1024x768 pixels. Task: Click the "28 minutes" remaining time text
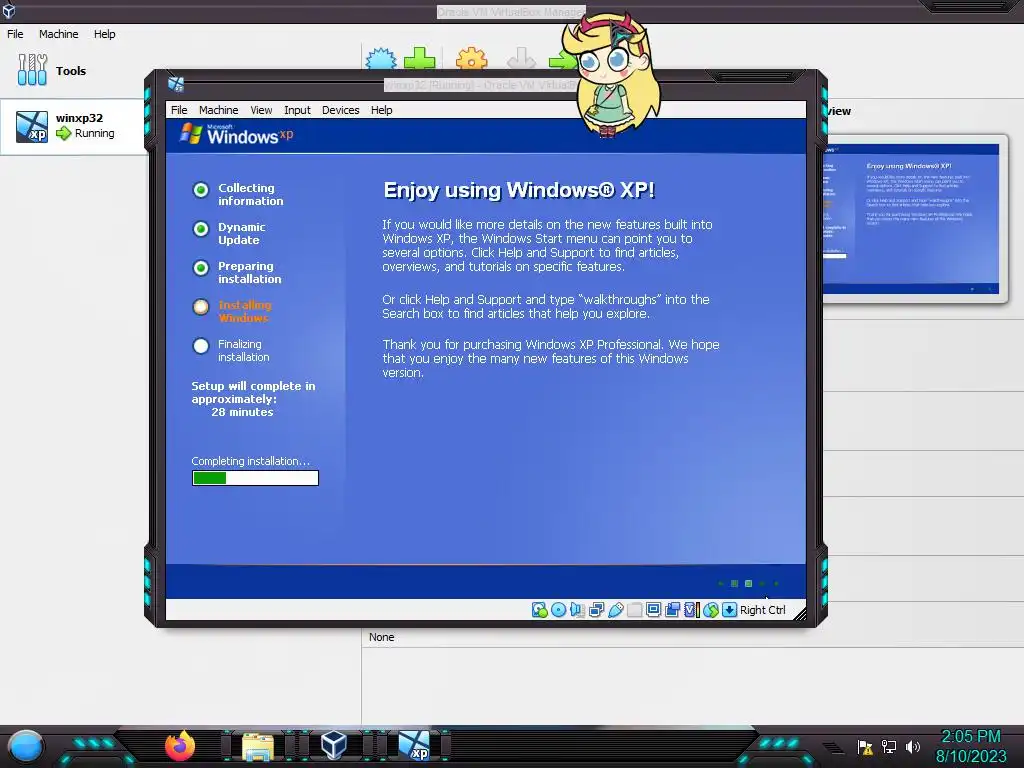pyautogui.click(x=242, y=412)
